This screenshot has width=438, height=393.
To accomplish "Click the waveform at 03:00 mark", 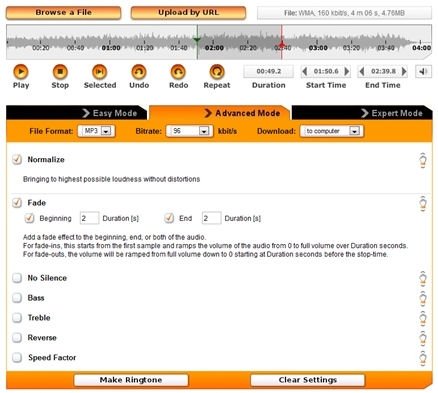I will 318,48.
